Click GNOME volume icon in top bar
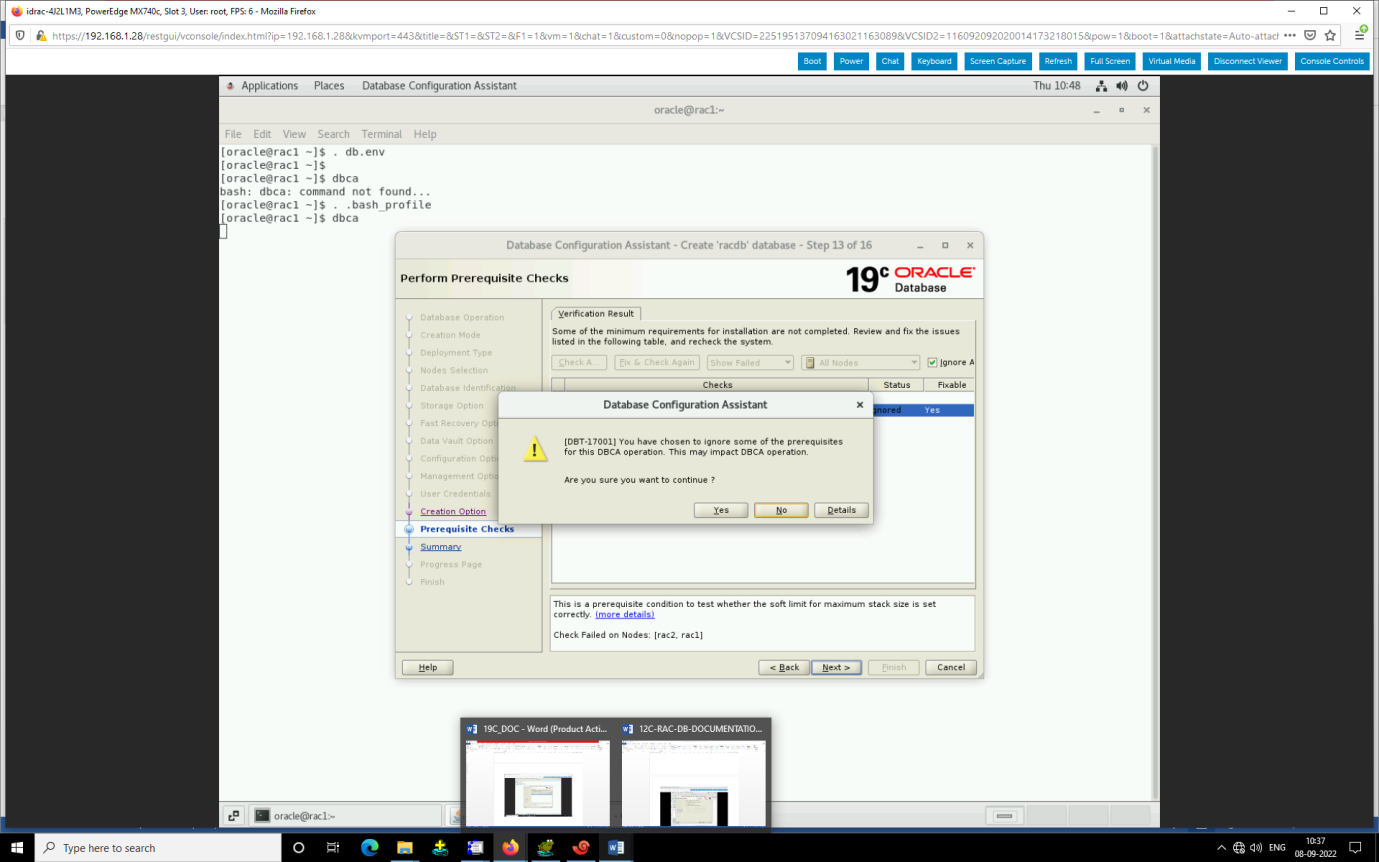 1121,86
